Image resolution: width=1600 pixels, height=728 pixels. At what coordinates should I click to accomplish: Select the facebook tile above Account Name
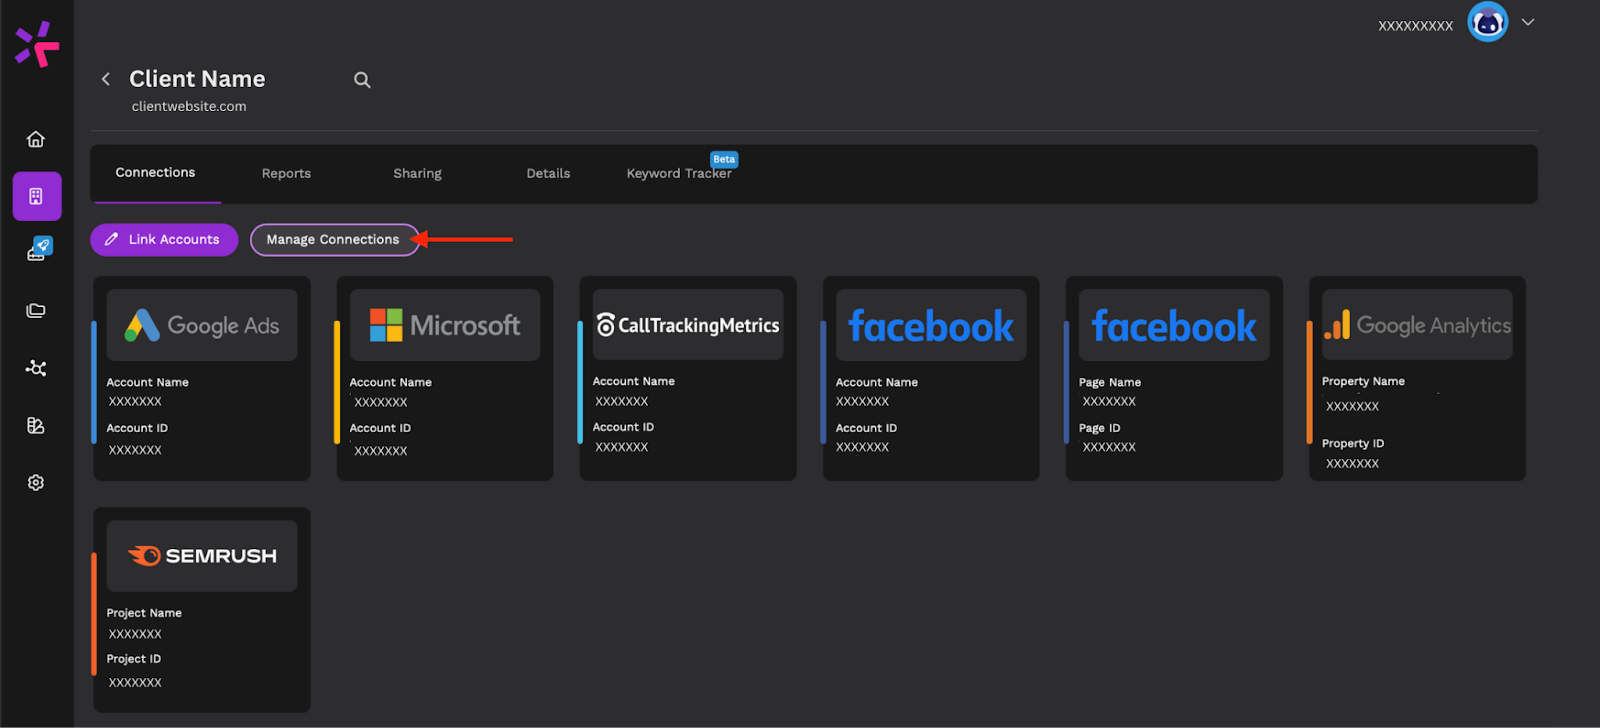coord(931,325)
